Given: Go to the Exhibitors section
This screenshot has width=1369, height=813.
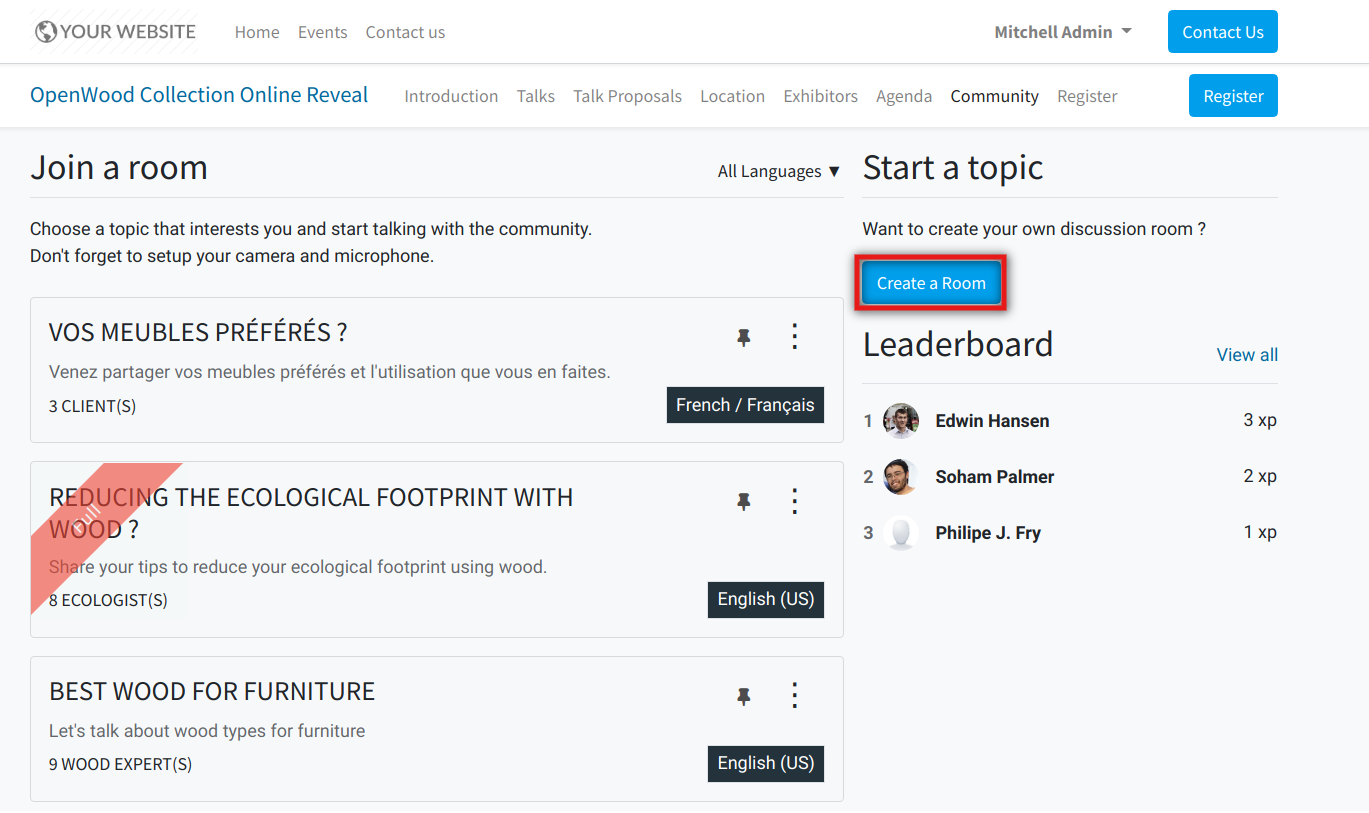Looking at the screenshot, I should 820,96.
